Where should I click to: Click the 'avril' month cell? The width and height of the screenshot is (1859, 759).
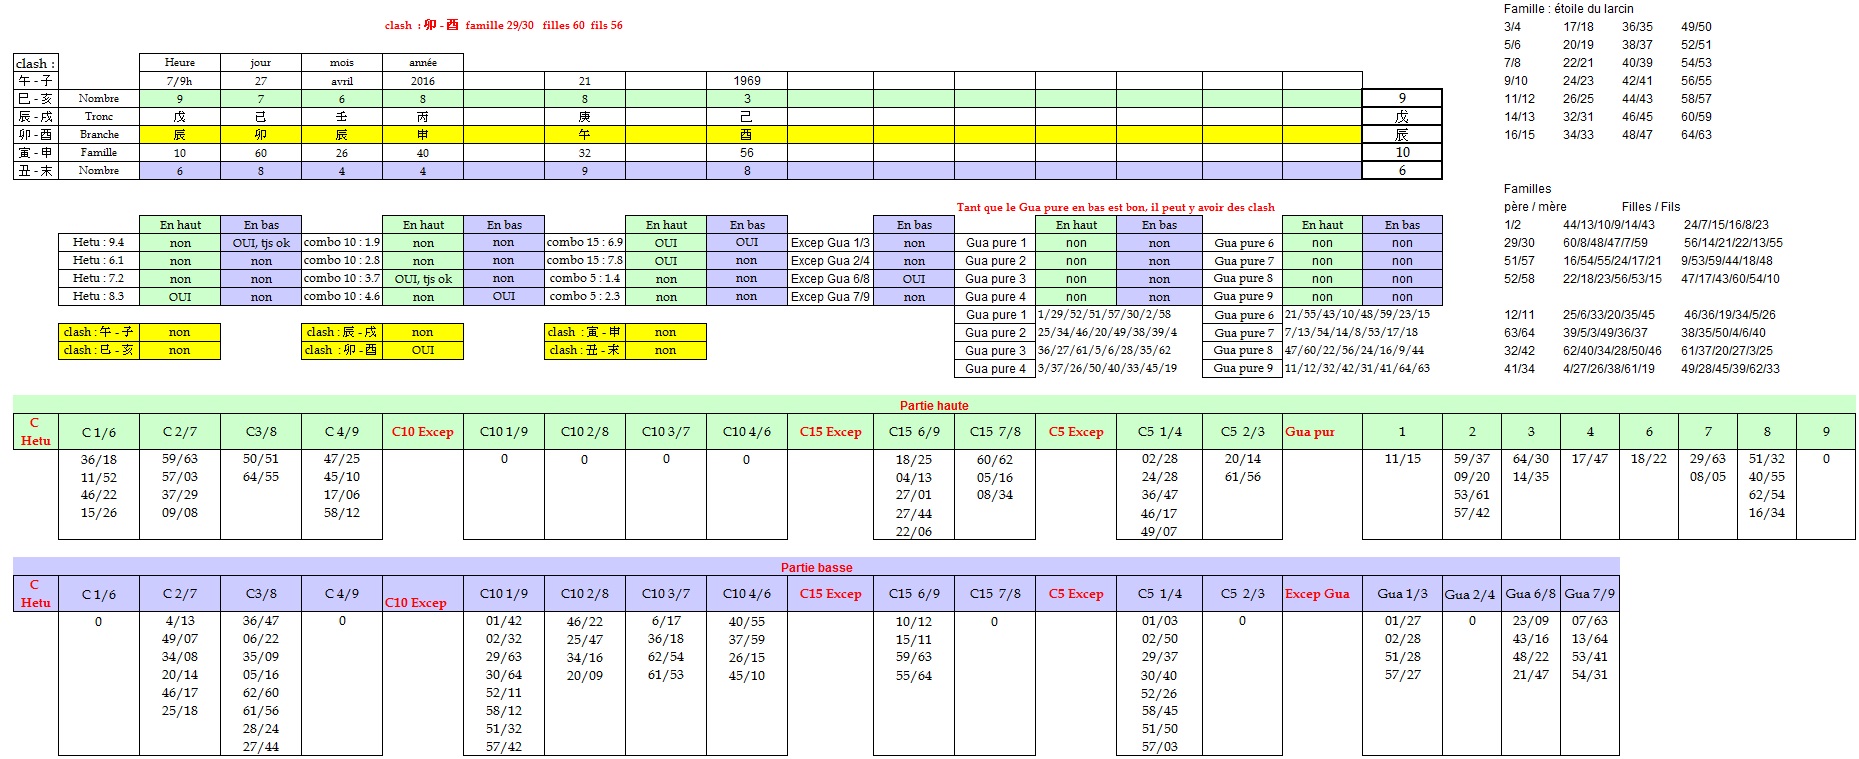click(342, 81)
